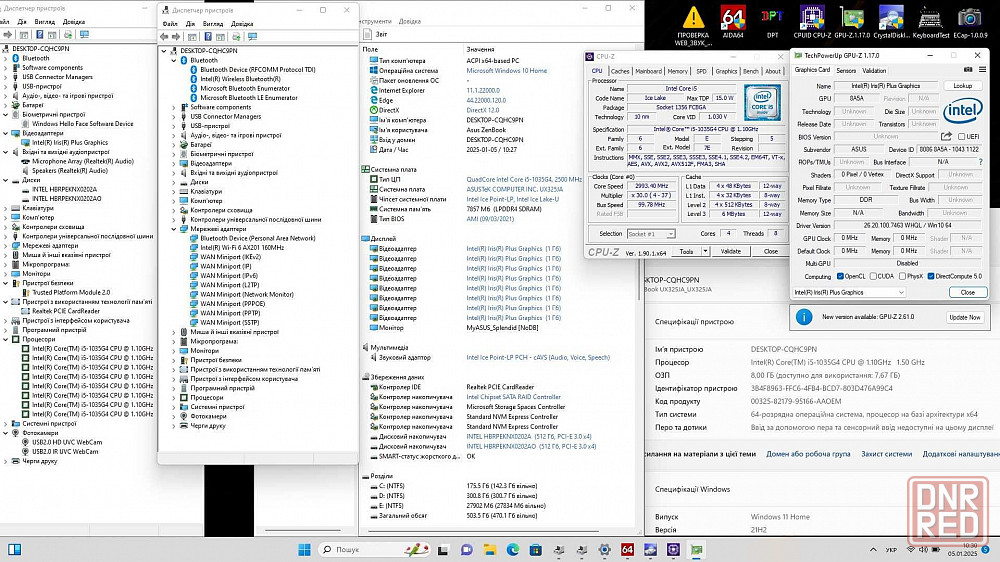Expand Клавіатури node in front Device Manager
1000x562 pixels.
(x=173, y=191)
